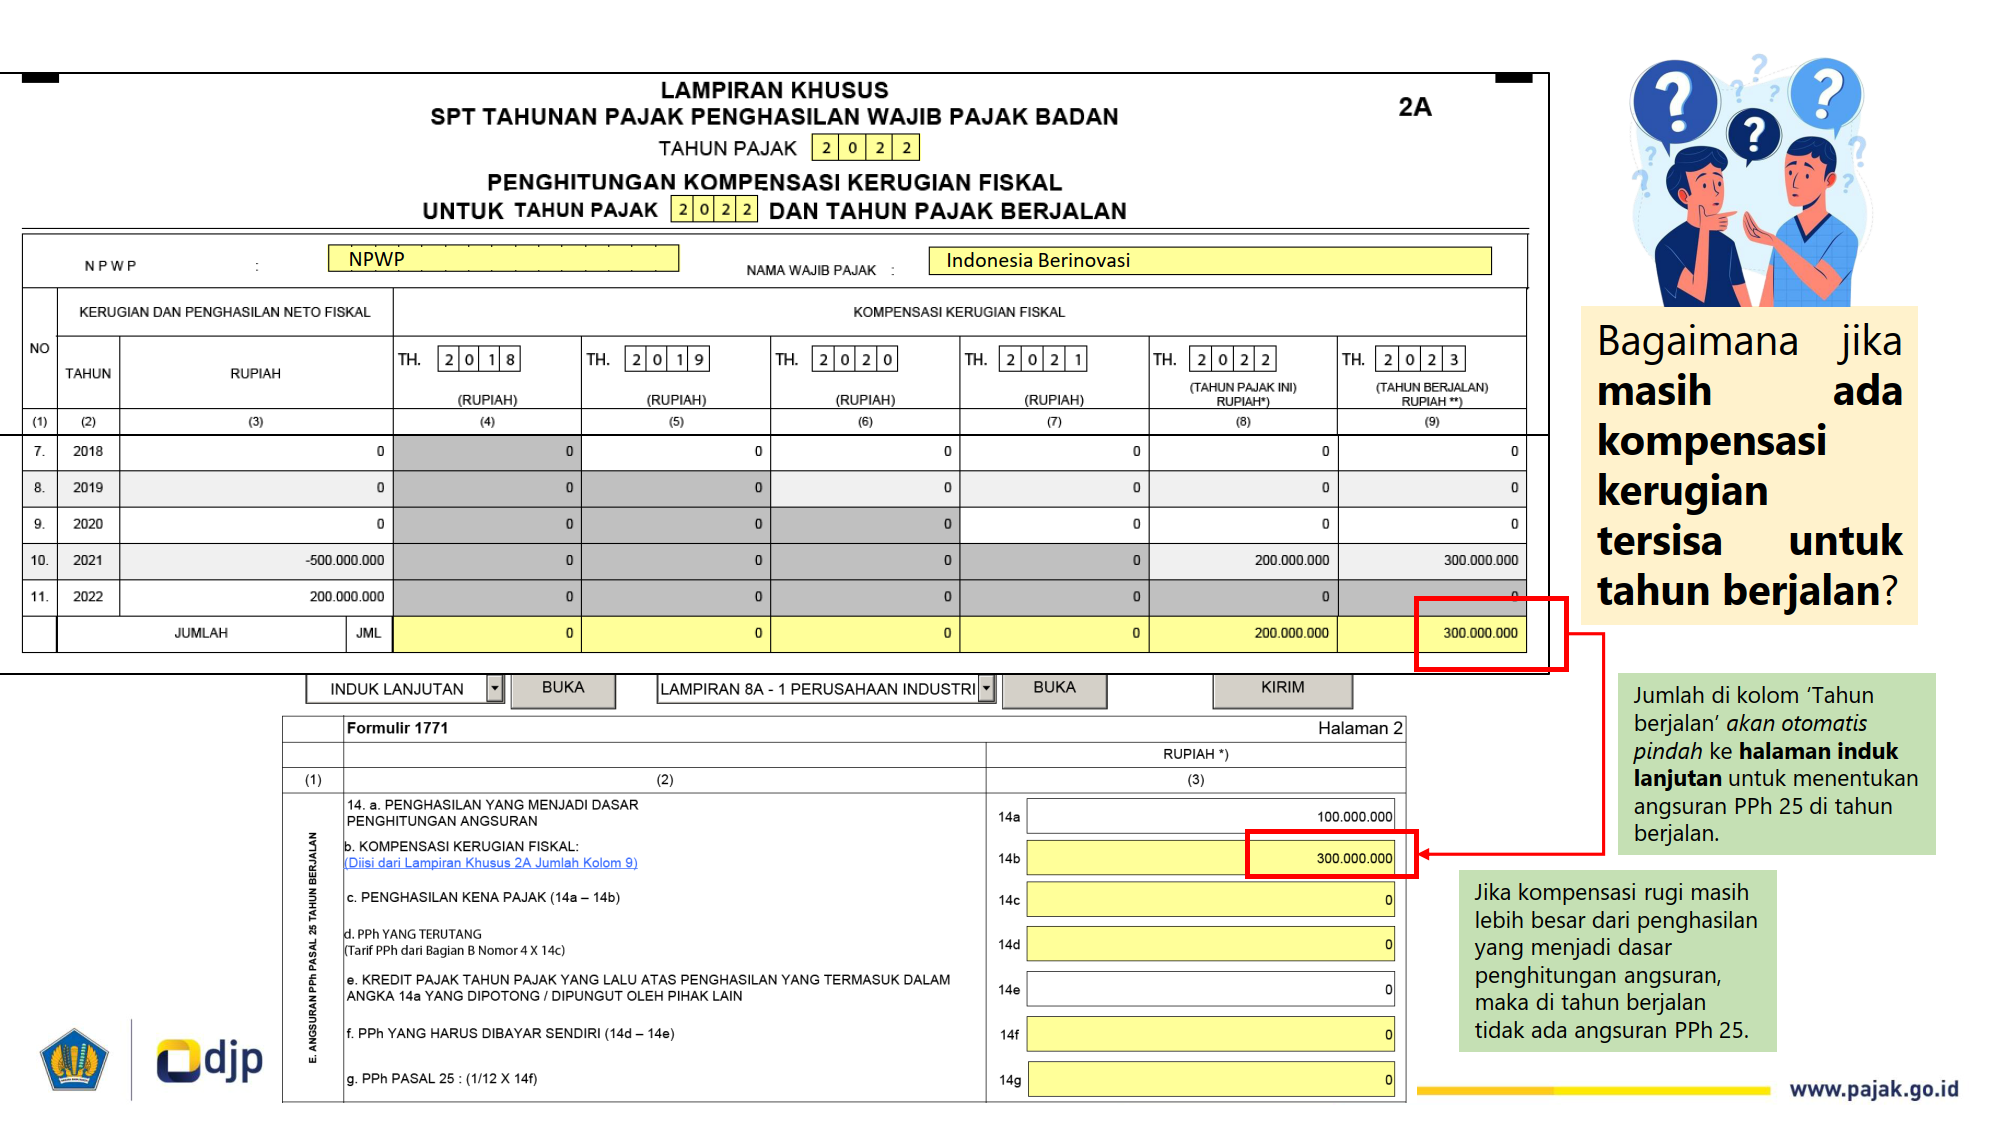Click Tahun Pajak 2022 box in header
This screenshot has width=2000, height=1125.
point(866,148)
